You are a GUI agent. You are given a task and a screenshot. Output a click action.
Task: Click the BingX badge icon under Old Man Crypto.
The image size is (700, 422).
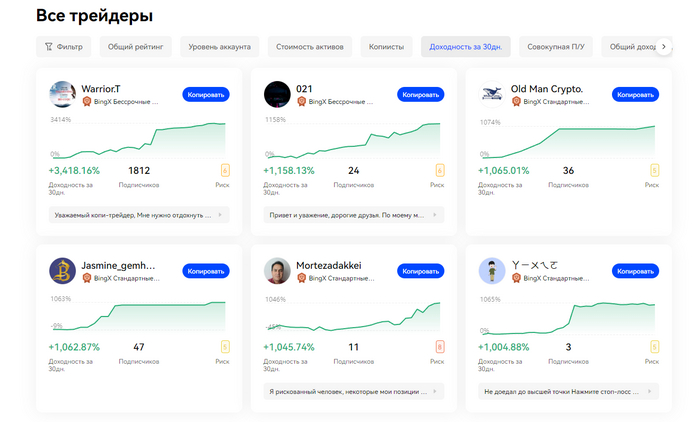pos(516,101)
